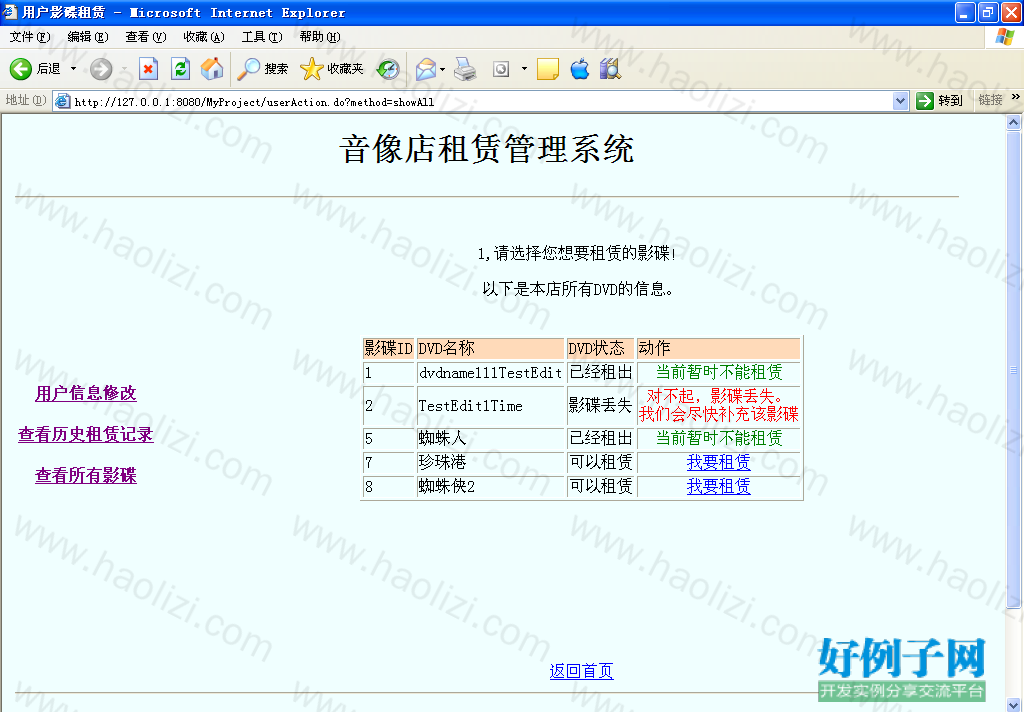1024x712 pixels.
Task: Open the Back history dropdown arrow
Action: pyautogui.click(x=73, y=69)
